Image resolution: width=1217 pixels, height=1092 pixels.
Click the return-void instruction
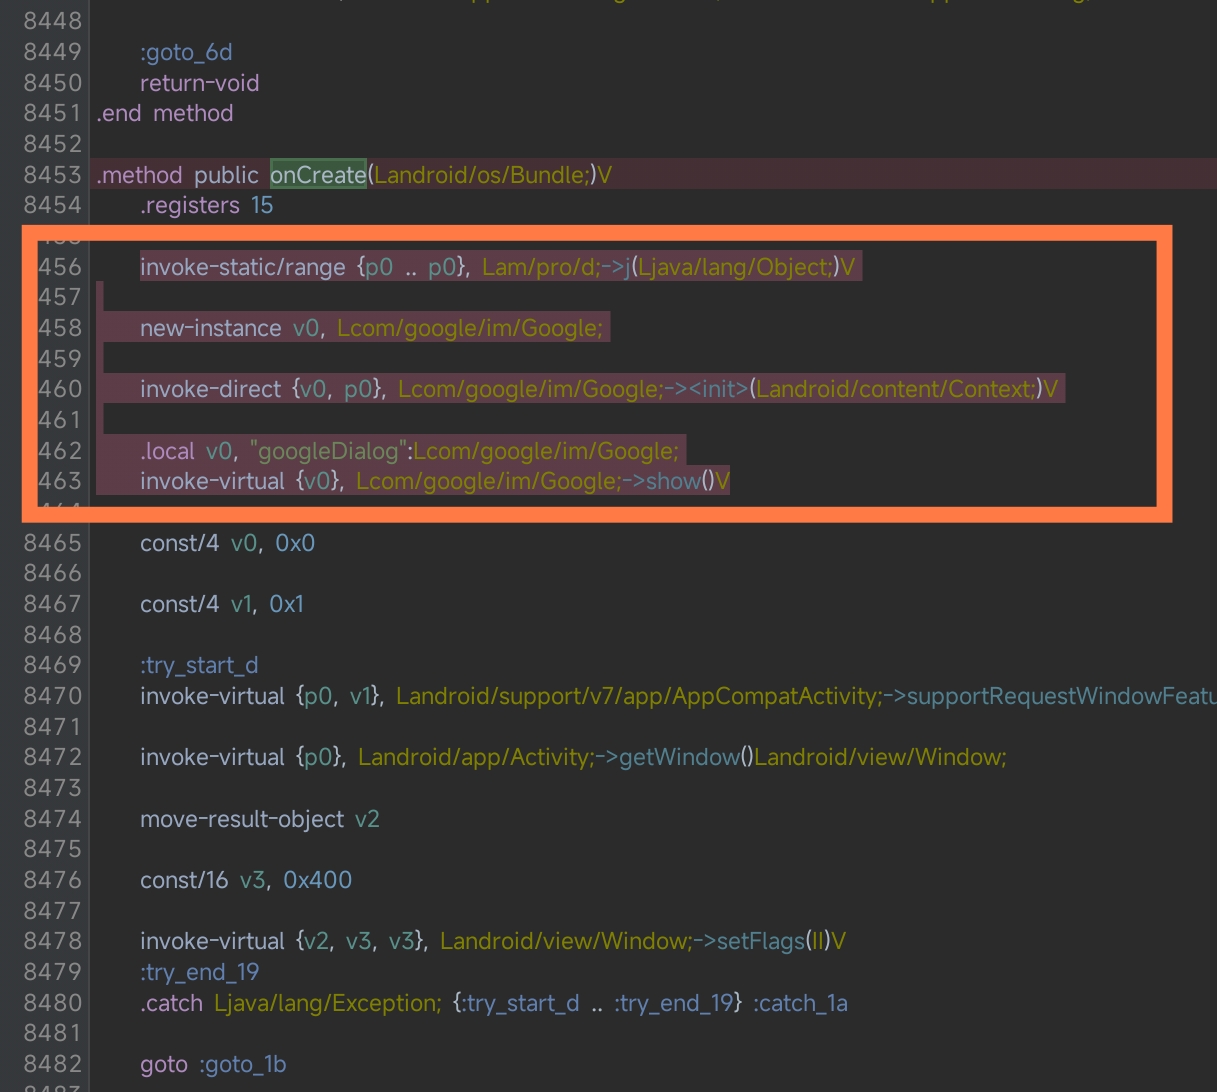click(199, 83)
